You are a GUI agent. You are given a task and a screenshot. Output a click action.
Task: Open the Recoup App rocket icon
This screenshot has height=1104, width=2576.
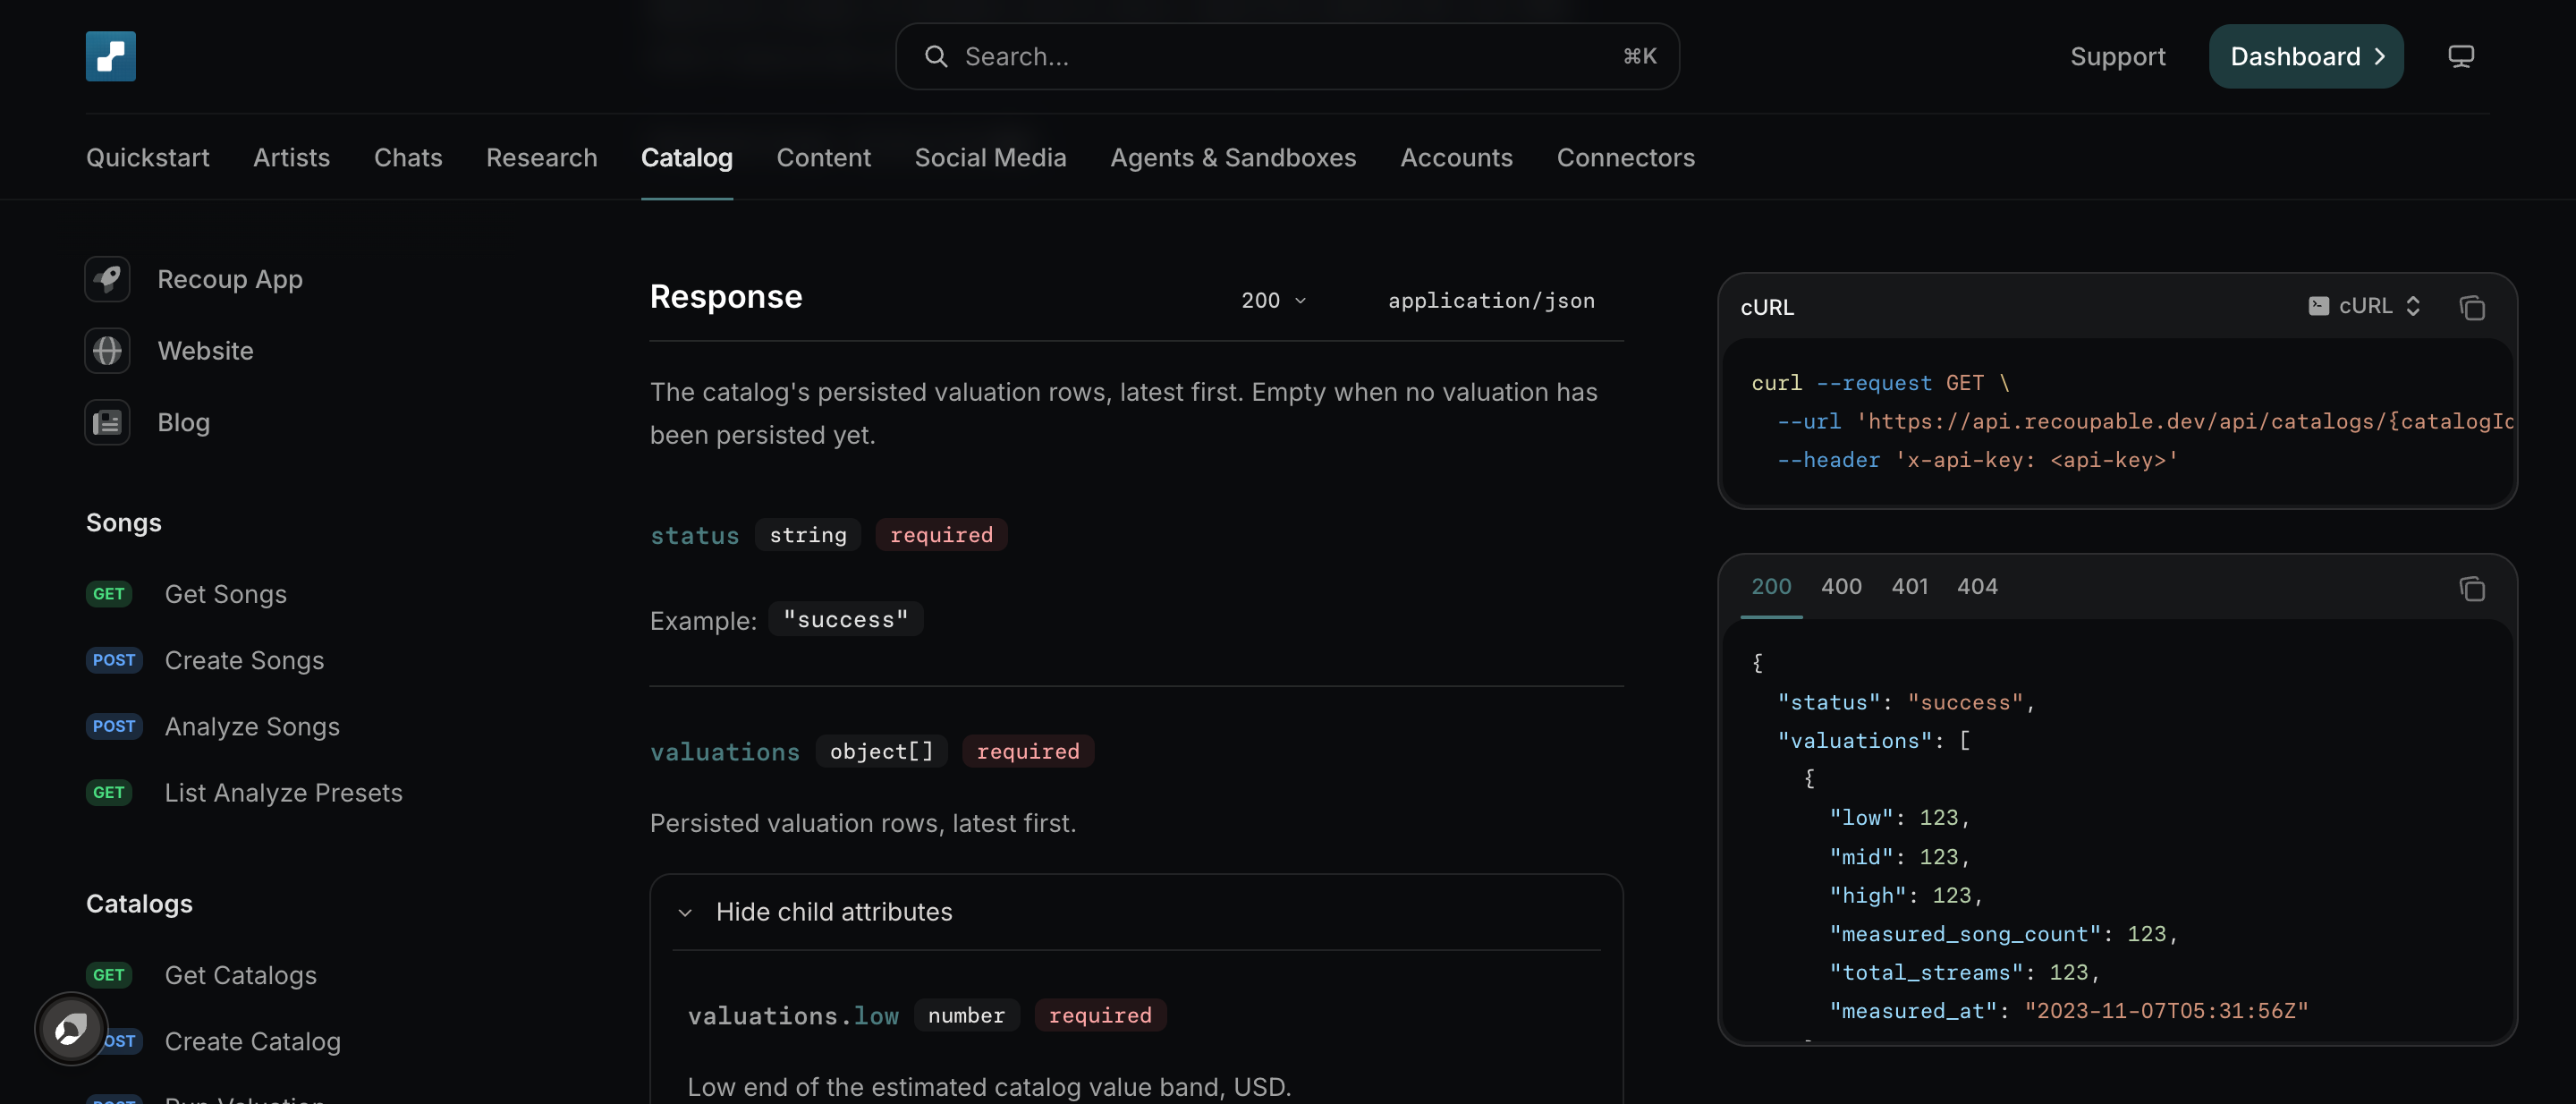pos(107,279)
